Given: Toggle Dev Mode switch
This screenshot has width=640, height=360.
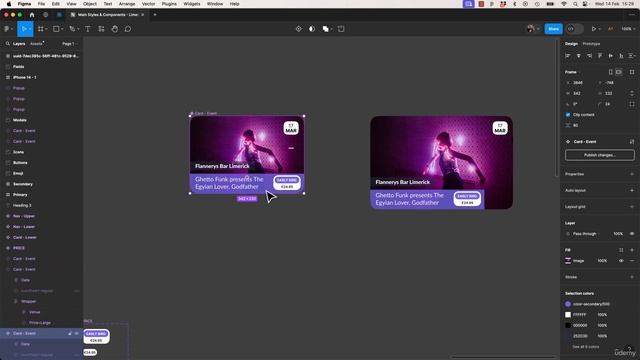Looking at the screenshot, I should (575, 29).
